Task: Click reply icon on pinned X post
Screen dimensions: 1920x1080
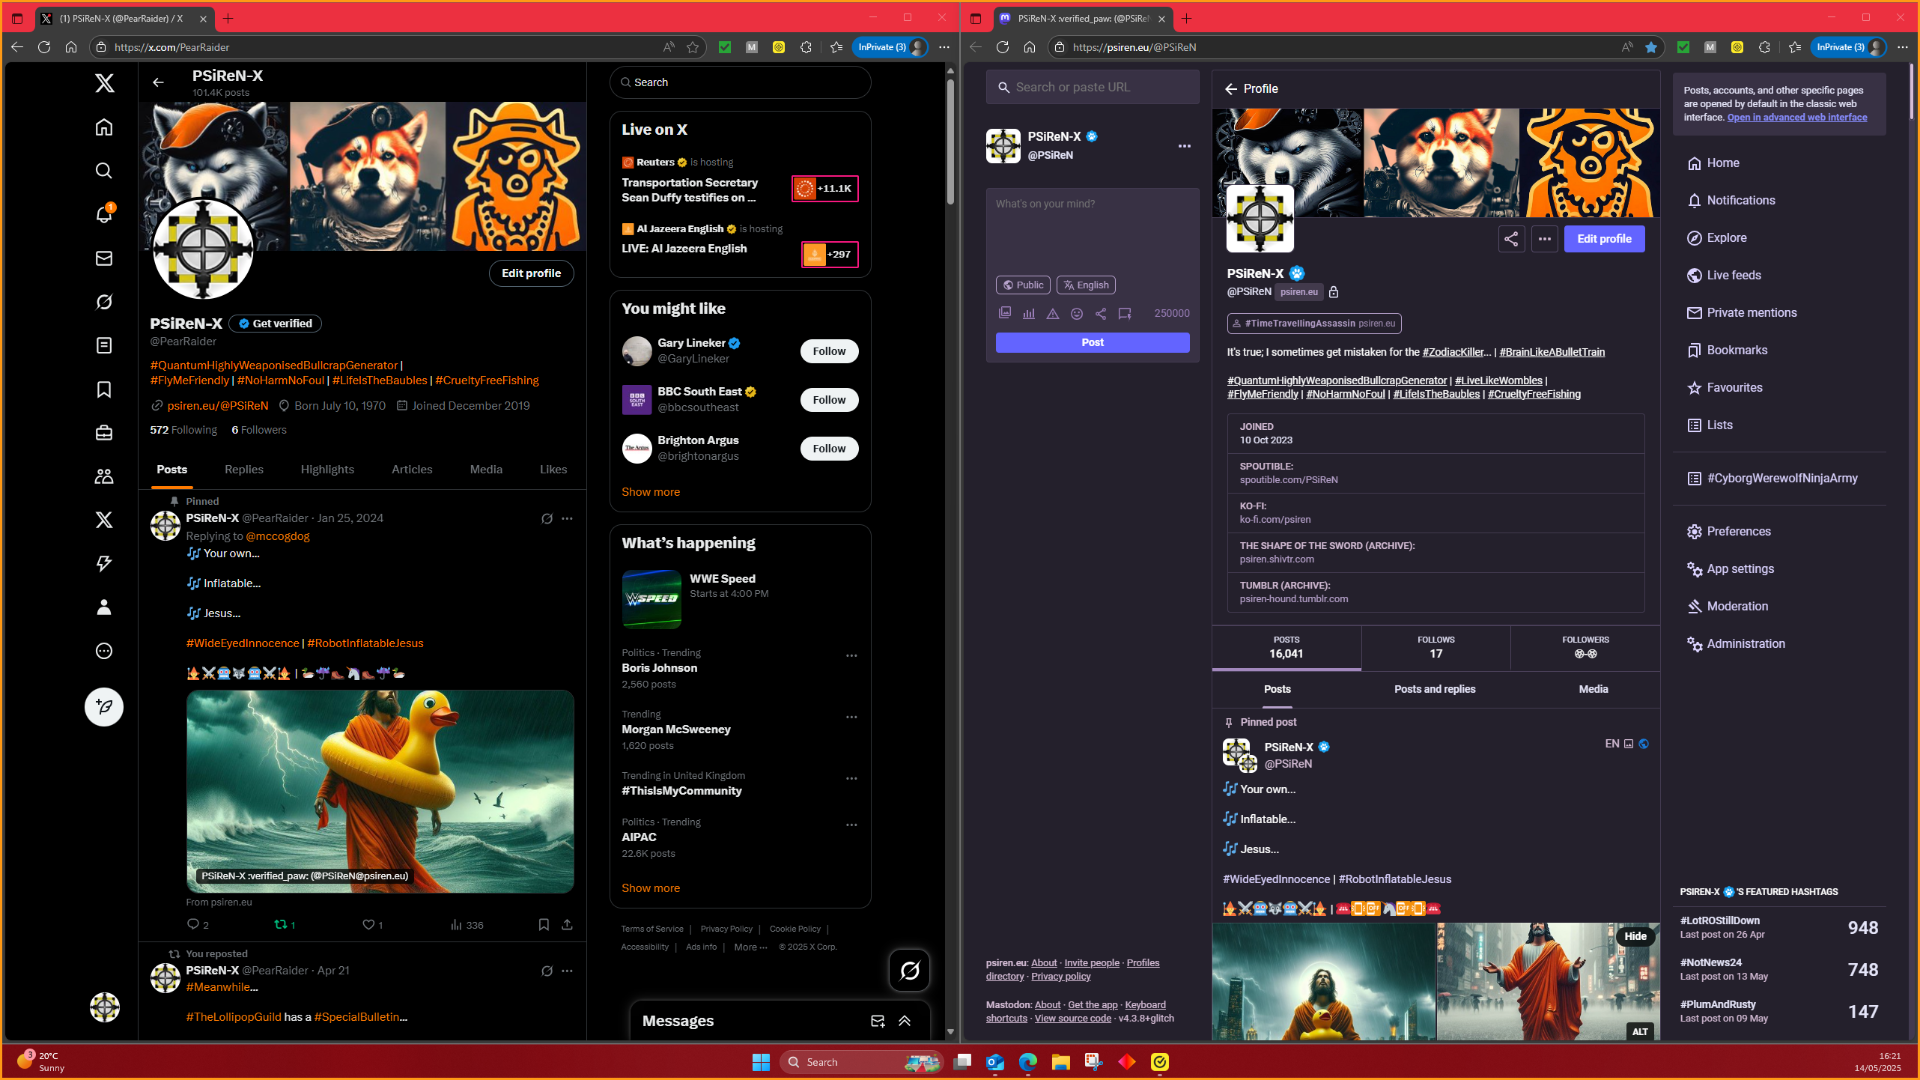Action: pos(193,924)
